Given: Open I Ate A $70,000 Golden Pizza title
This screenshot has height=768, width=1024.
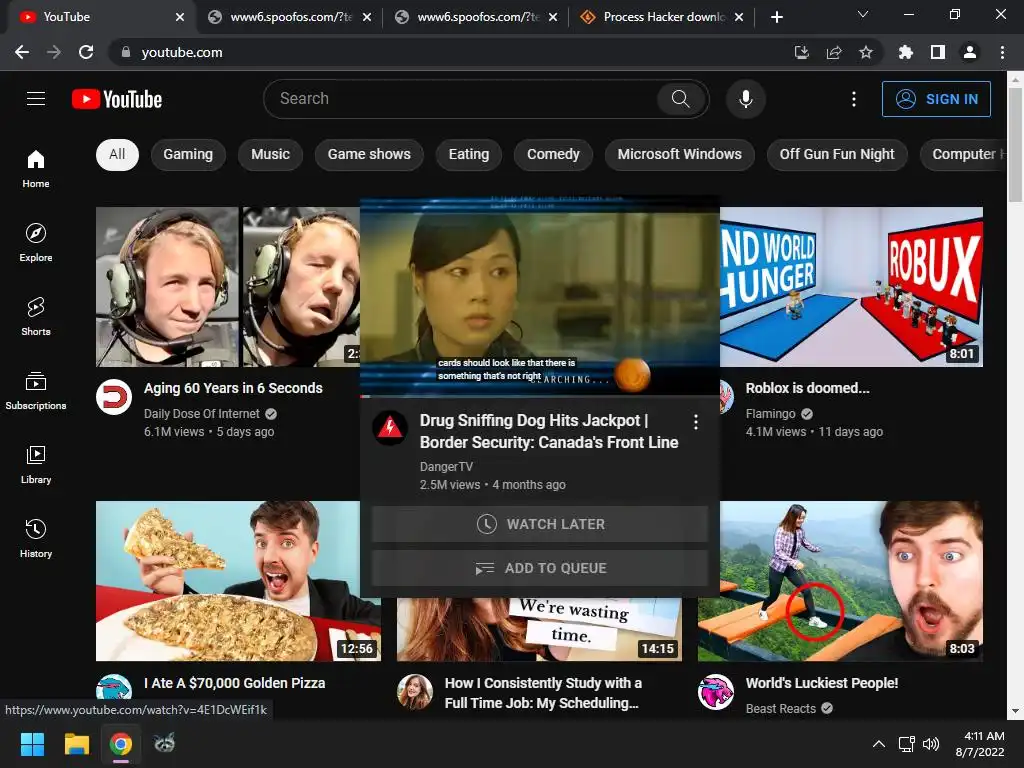Looking at the screenshot, I should pos(234,683).
